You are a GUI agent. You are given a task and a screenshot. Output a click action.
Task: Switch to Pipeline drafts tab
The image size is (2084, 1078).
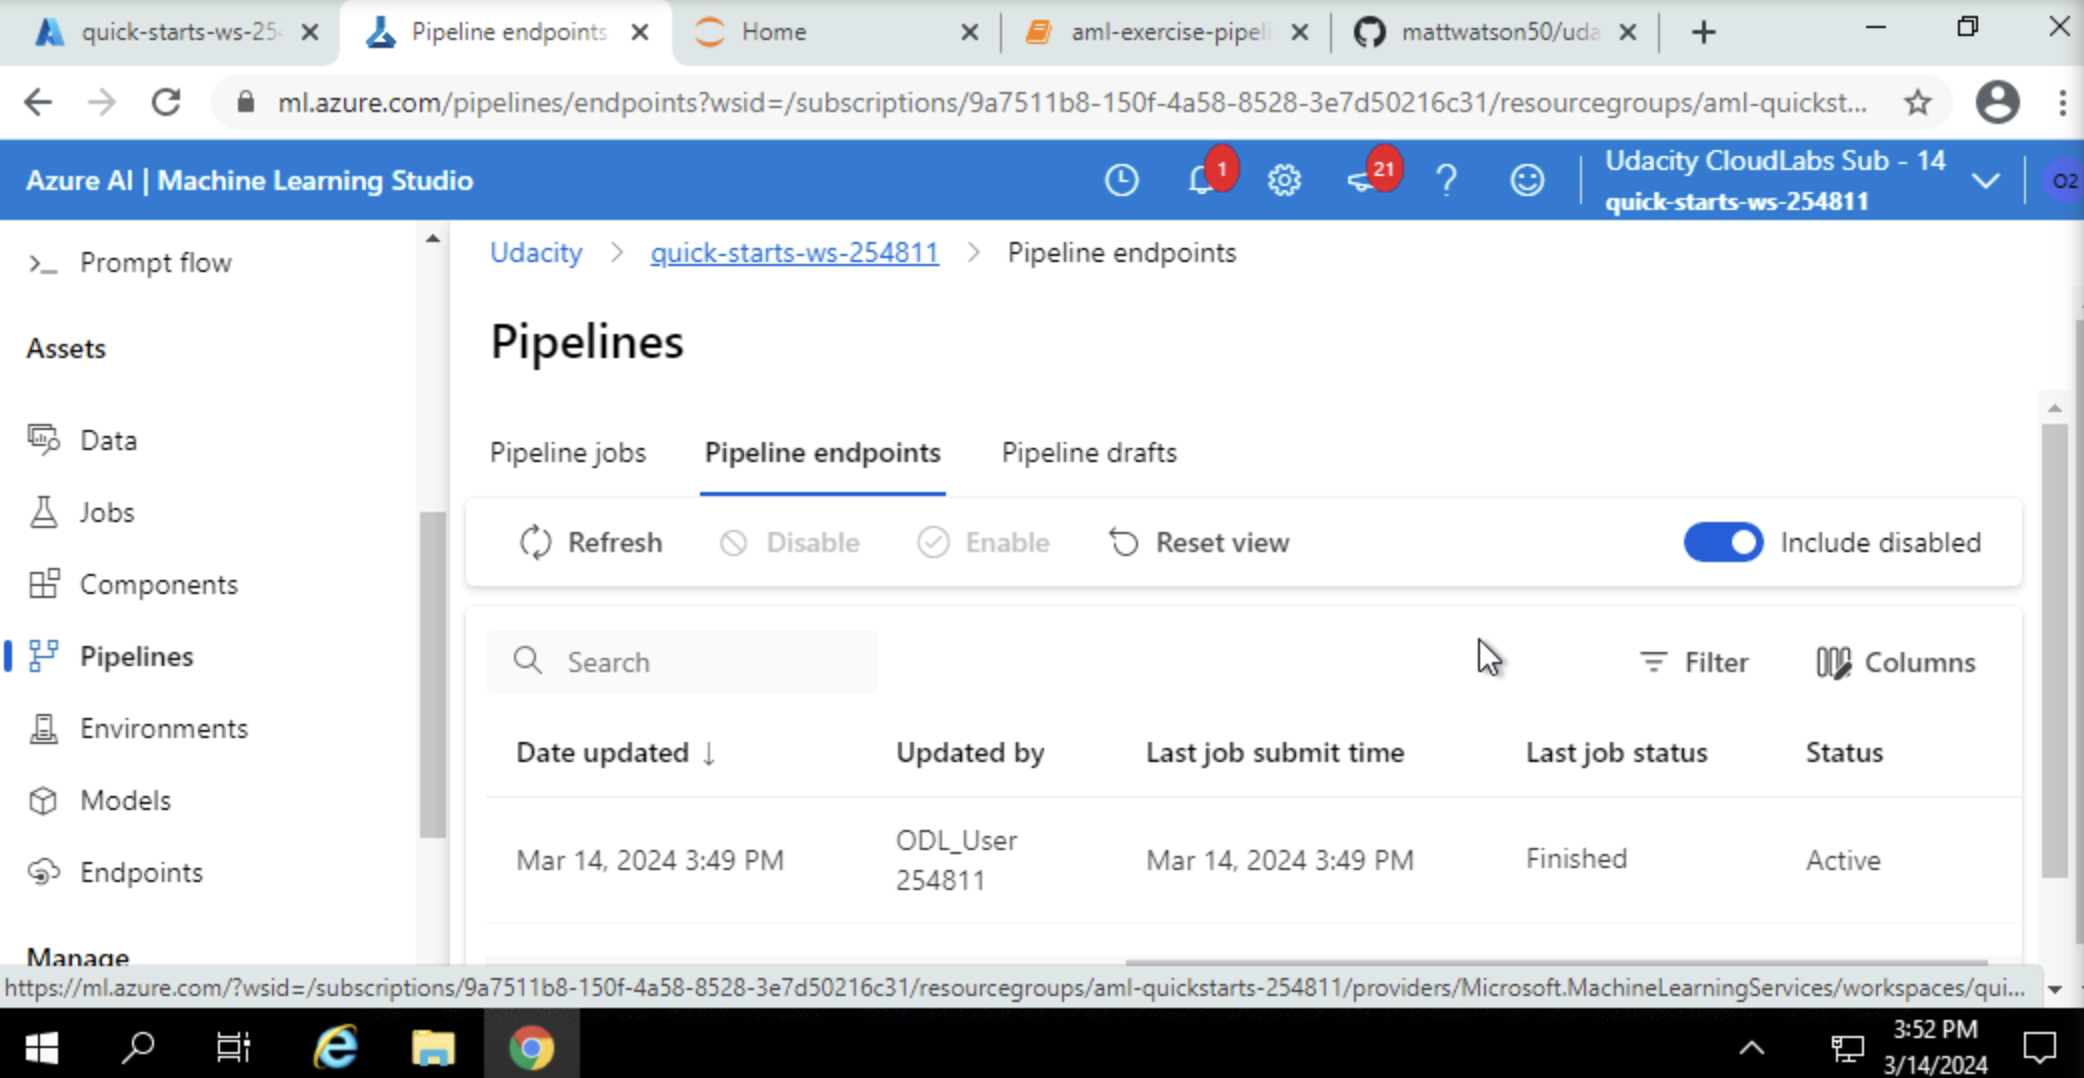1089,453
